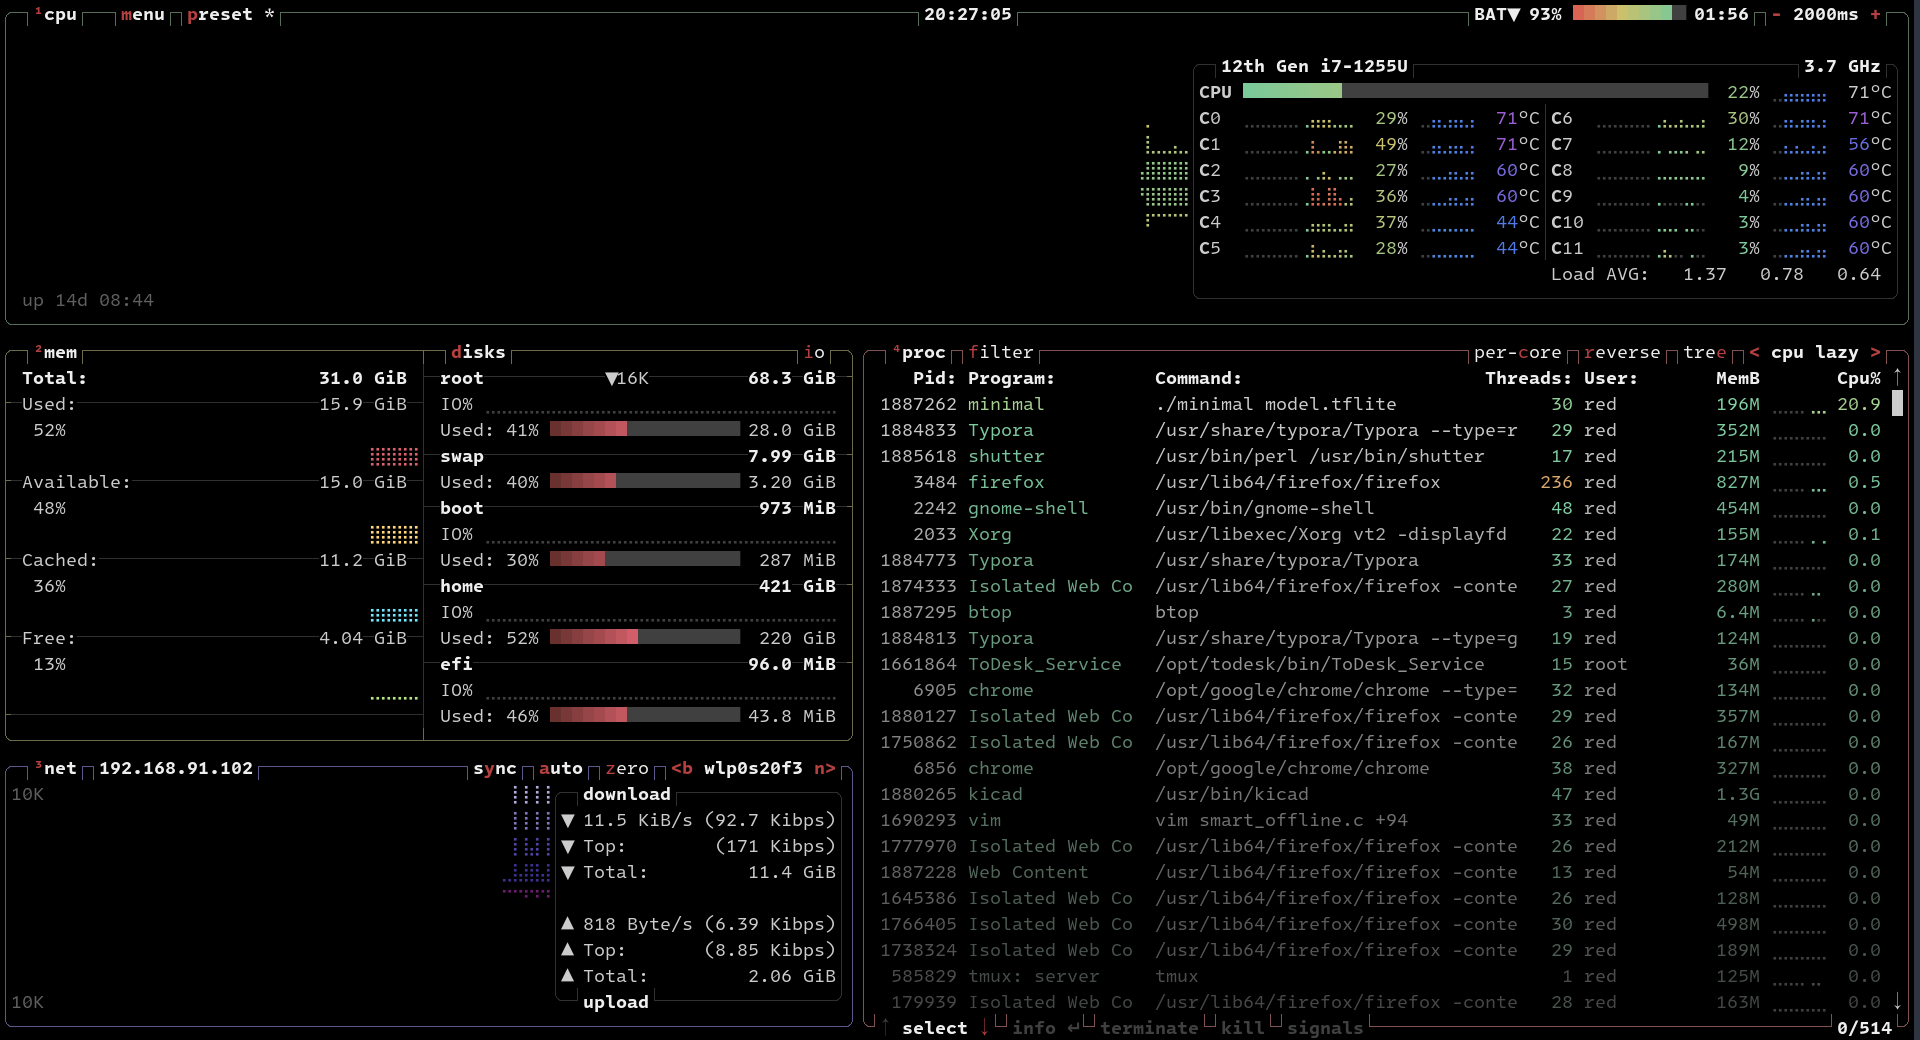Select the ToDesk_Service process row
The width and height of the screenshot is (1920, 1040).
[1380, 664]
